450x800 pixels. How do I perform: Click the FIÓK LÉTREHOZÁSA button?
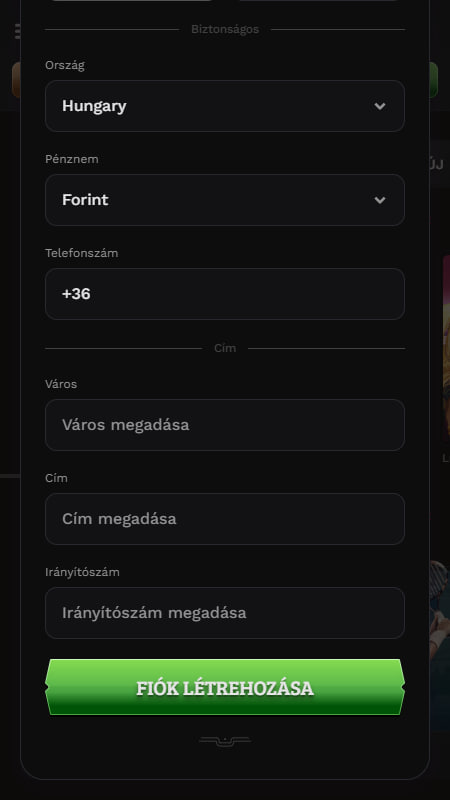225,687
